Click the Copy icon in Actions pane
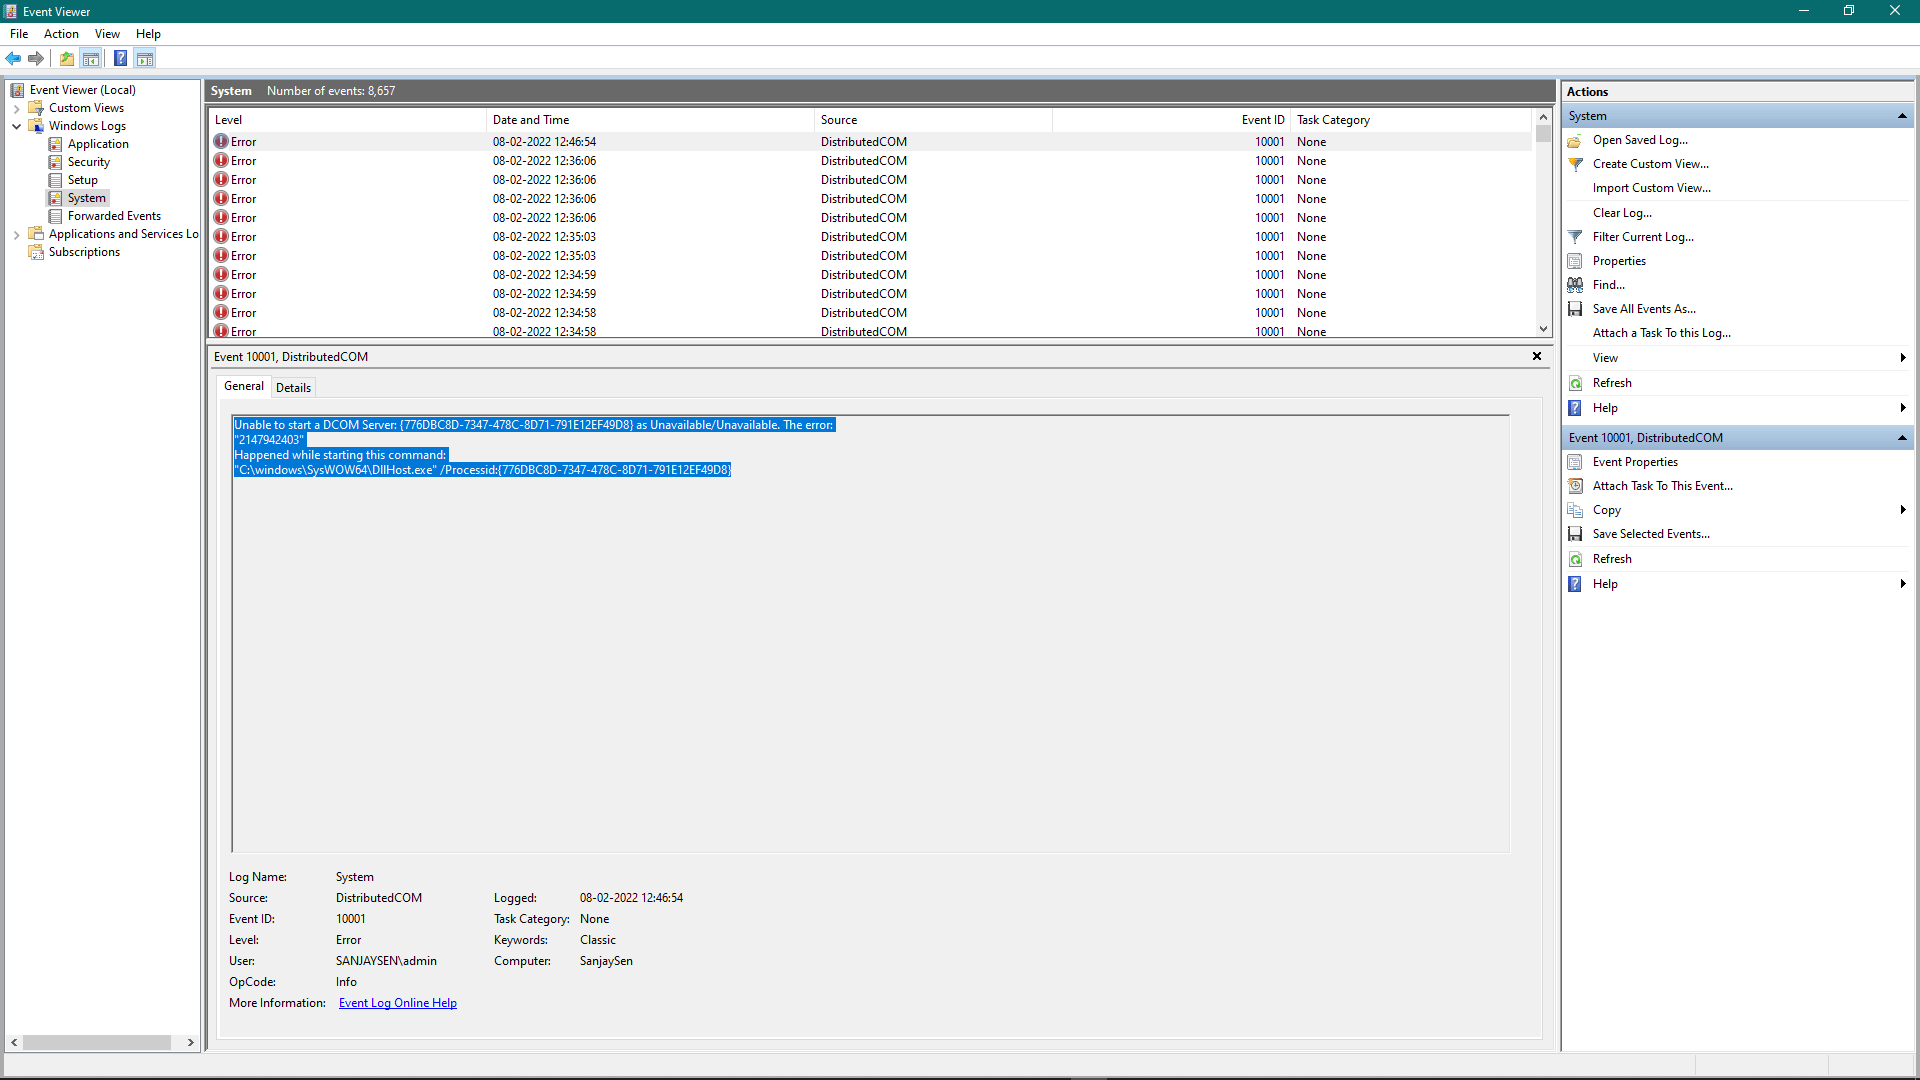Image resolution: width=1920 pixels, height=1080 pixels. click(x=1575, y=510)
